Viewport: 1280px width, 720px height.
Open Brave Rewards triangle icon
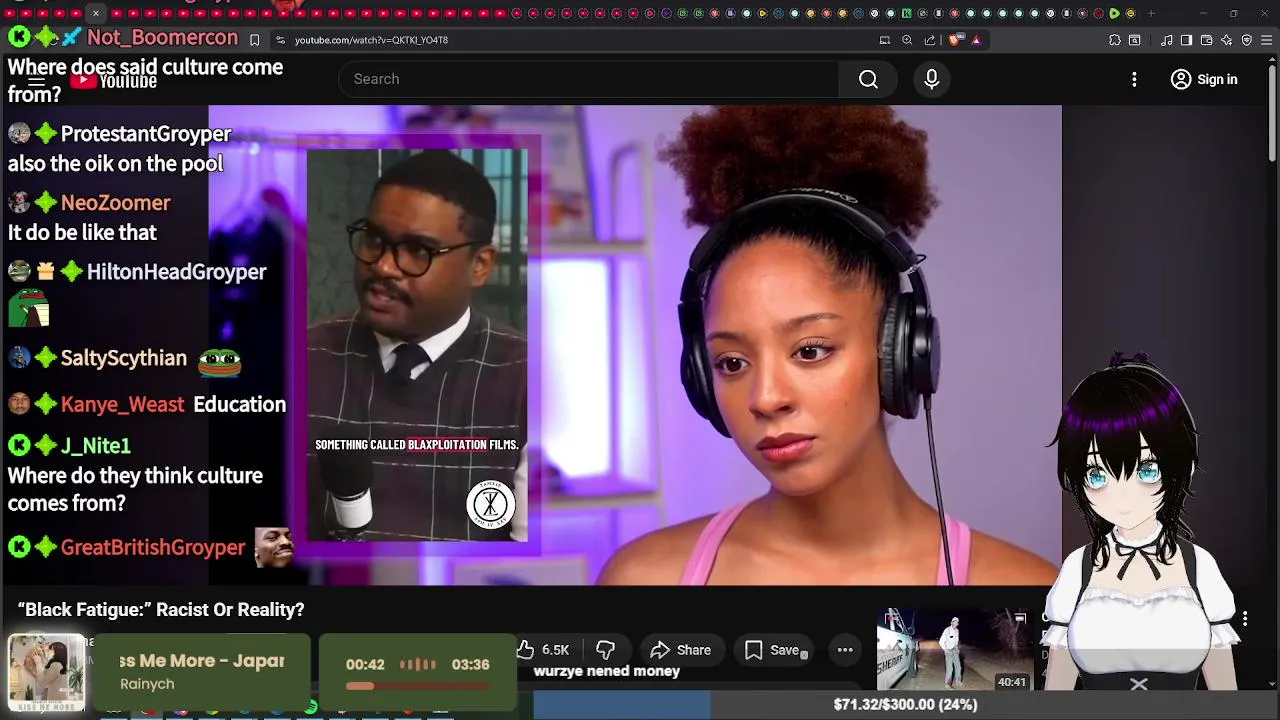[x=976, y=40]
